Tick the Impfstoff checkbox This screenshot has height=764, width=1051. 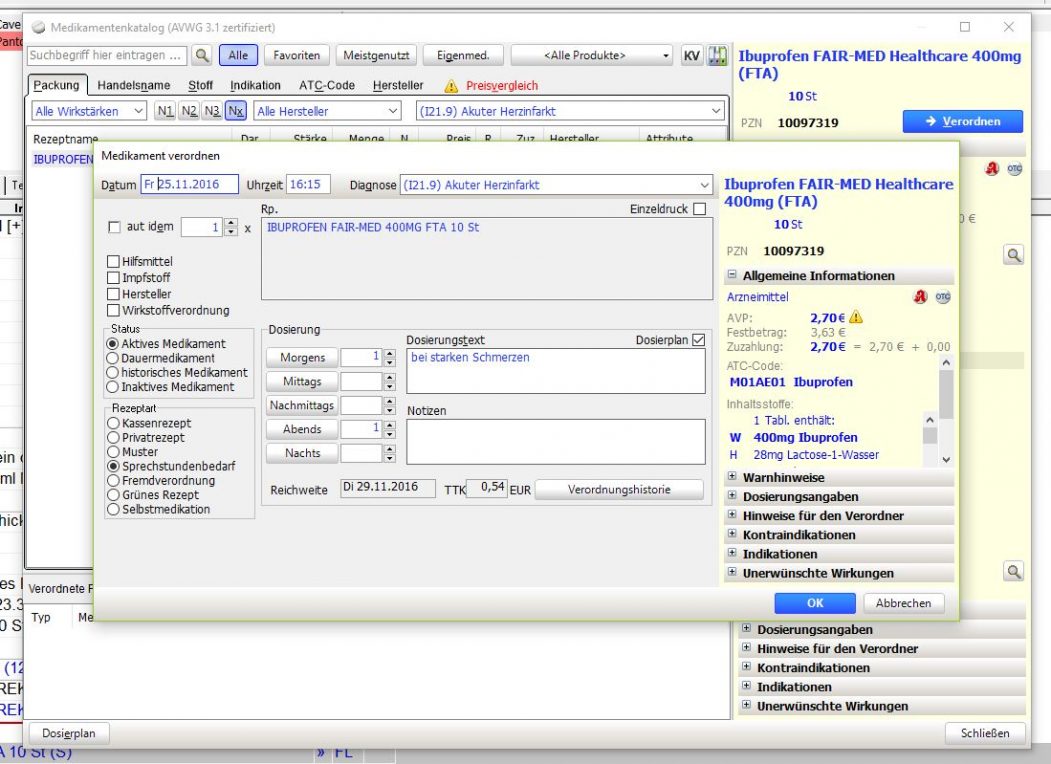113,277
